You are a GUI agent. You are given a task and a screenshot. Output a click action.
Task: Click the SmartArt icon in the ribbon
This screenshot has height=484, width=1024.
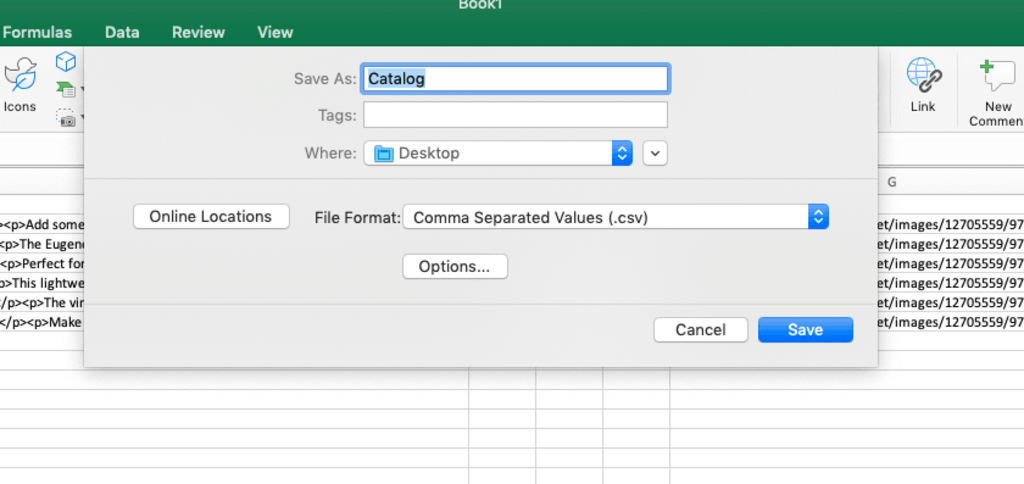67,90
